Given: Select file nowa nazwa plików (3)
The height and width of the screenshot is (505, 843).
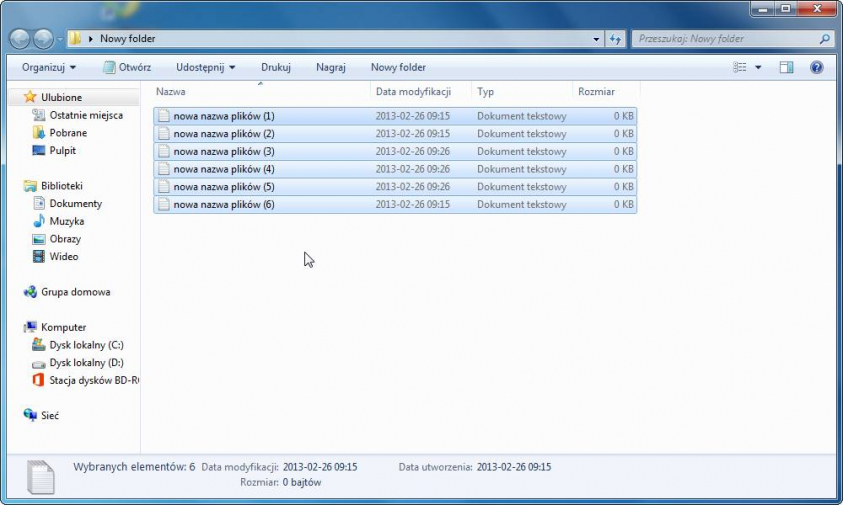Looking at the screenshot, I should tap(223, 151).
